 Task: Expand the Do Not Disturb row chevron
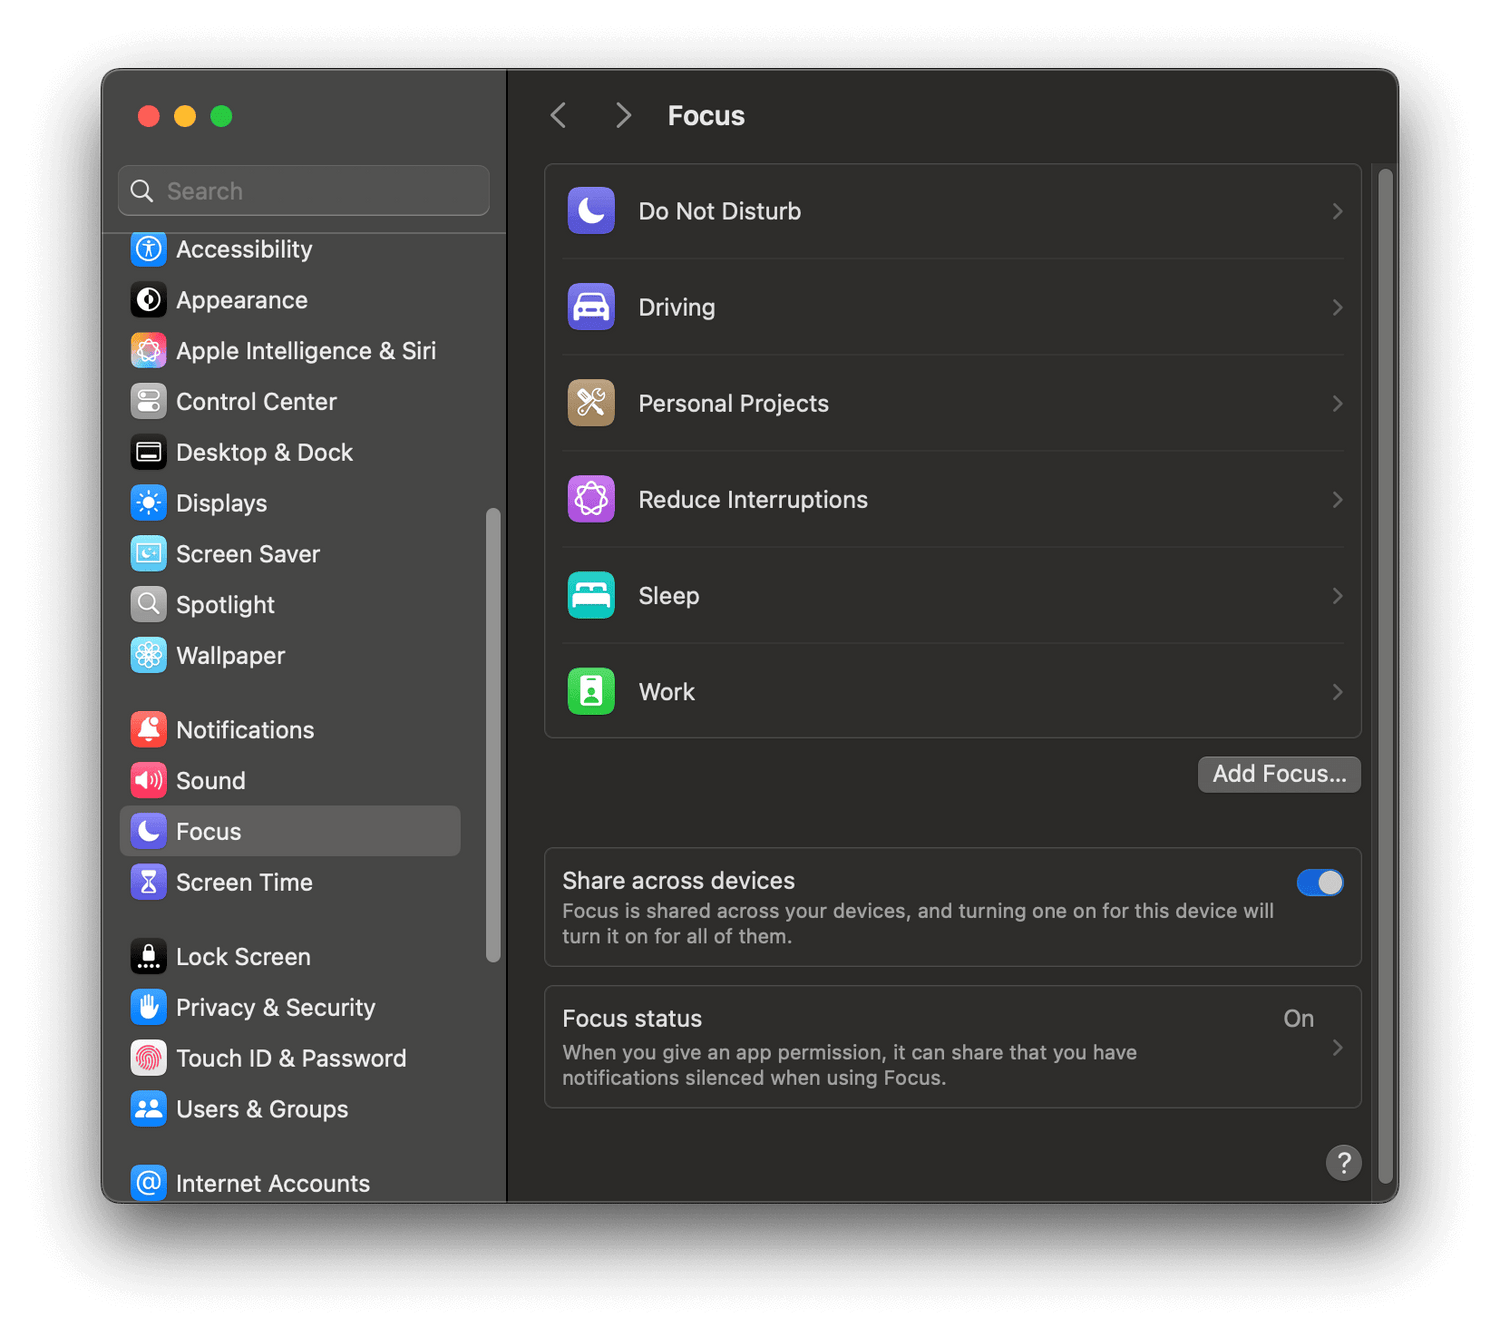(1337, 211)
